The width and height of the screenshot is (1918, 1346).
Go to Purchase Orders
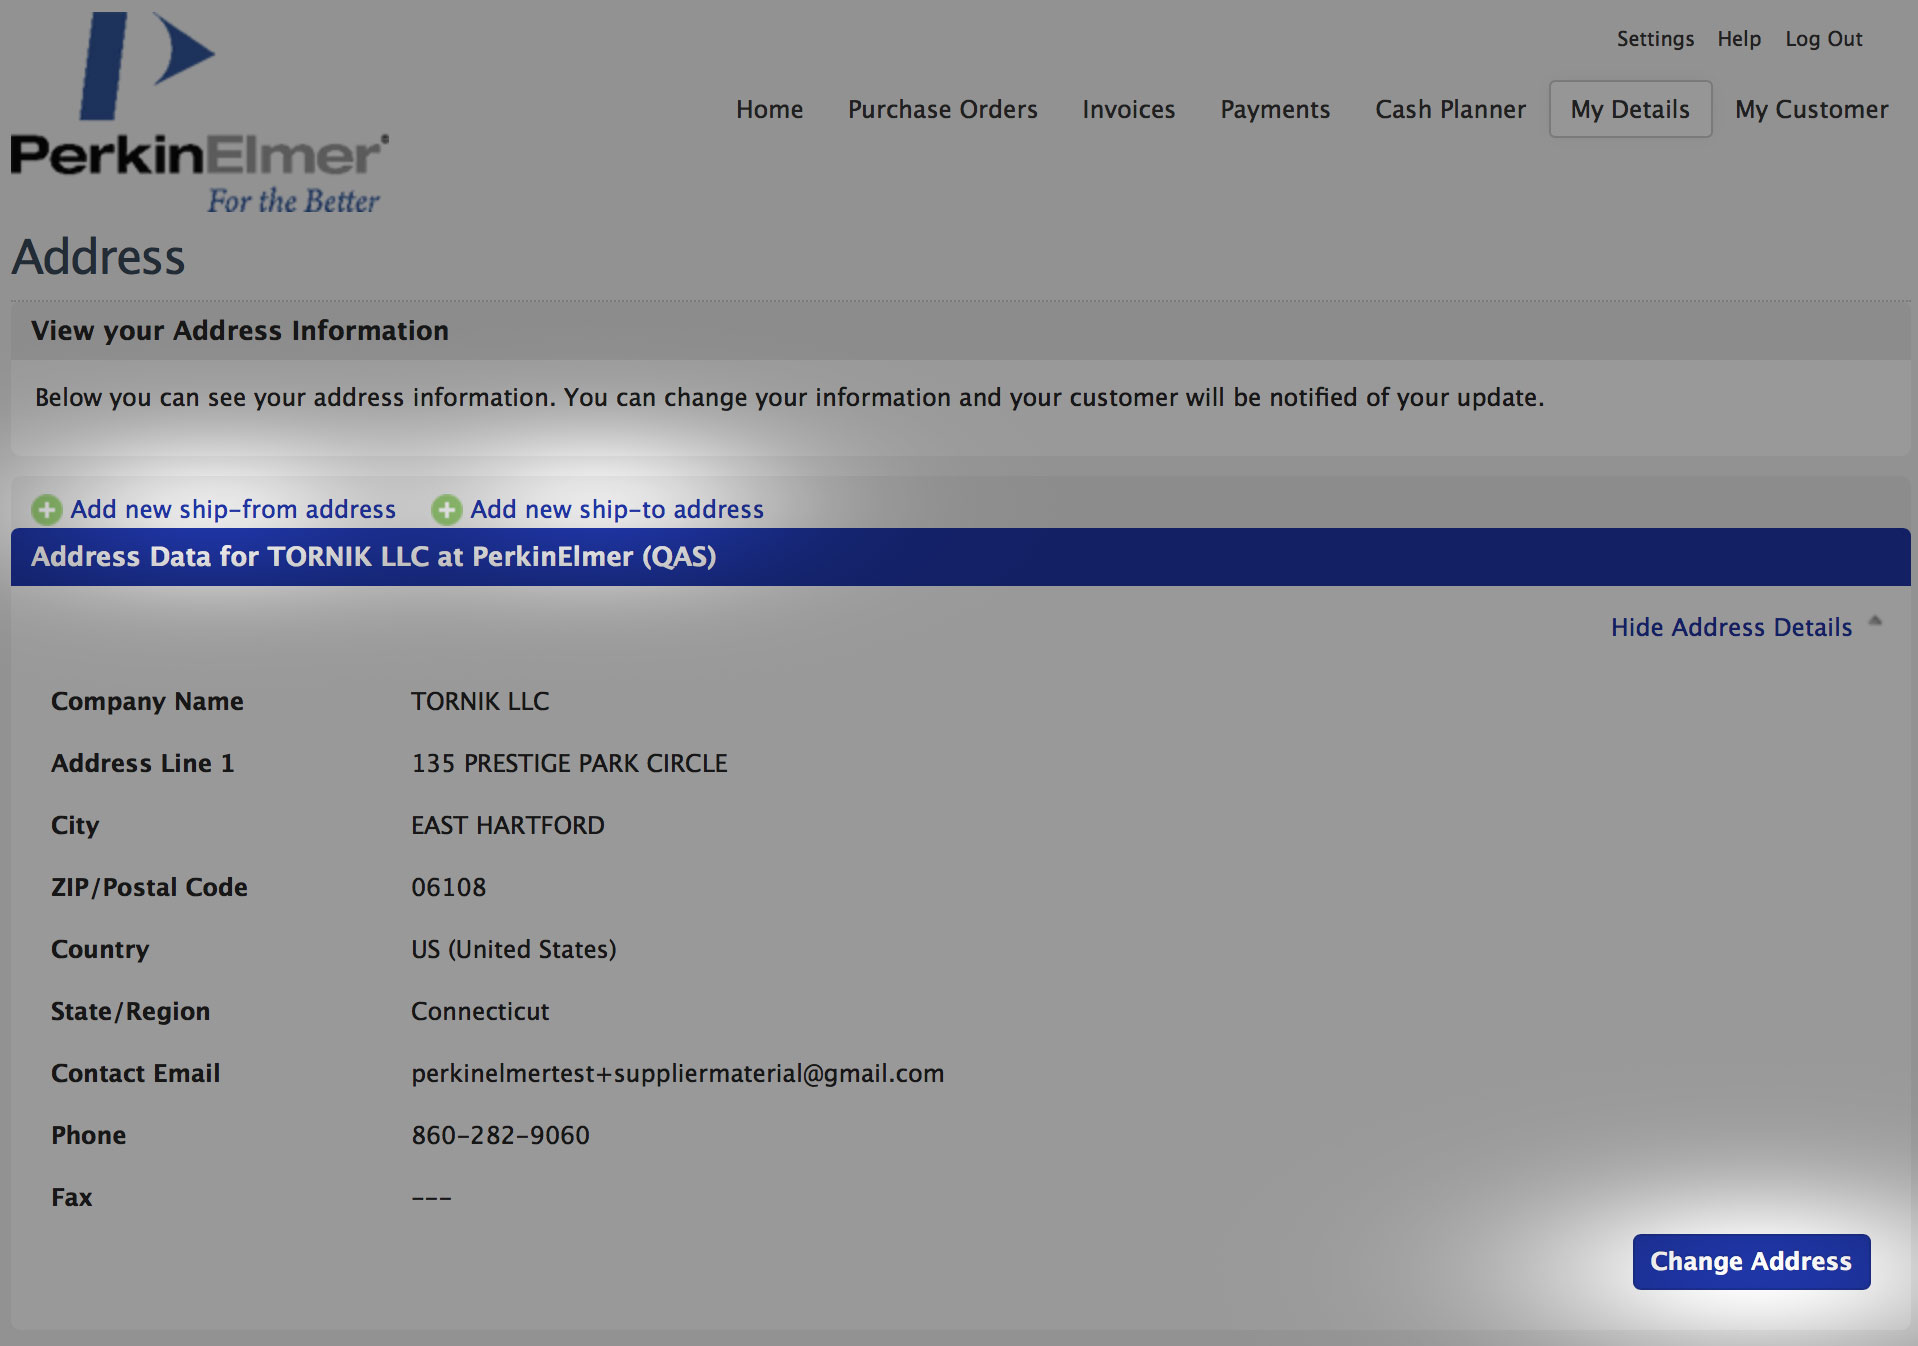pyautogui.click(x=942, y=109)
